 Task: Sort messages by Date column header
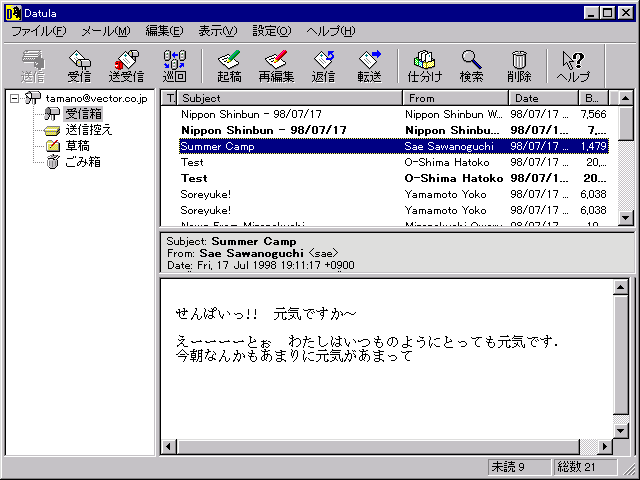[x=543, y=98]
